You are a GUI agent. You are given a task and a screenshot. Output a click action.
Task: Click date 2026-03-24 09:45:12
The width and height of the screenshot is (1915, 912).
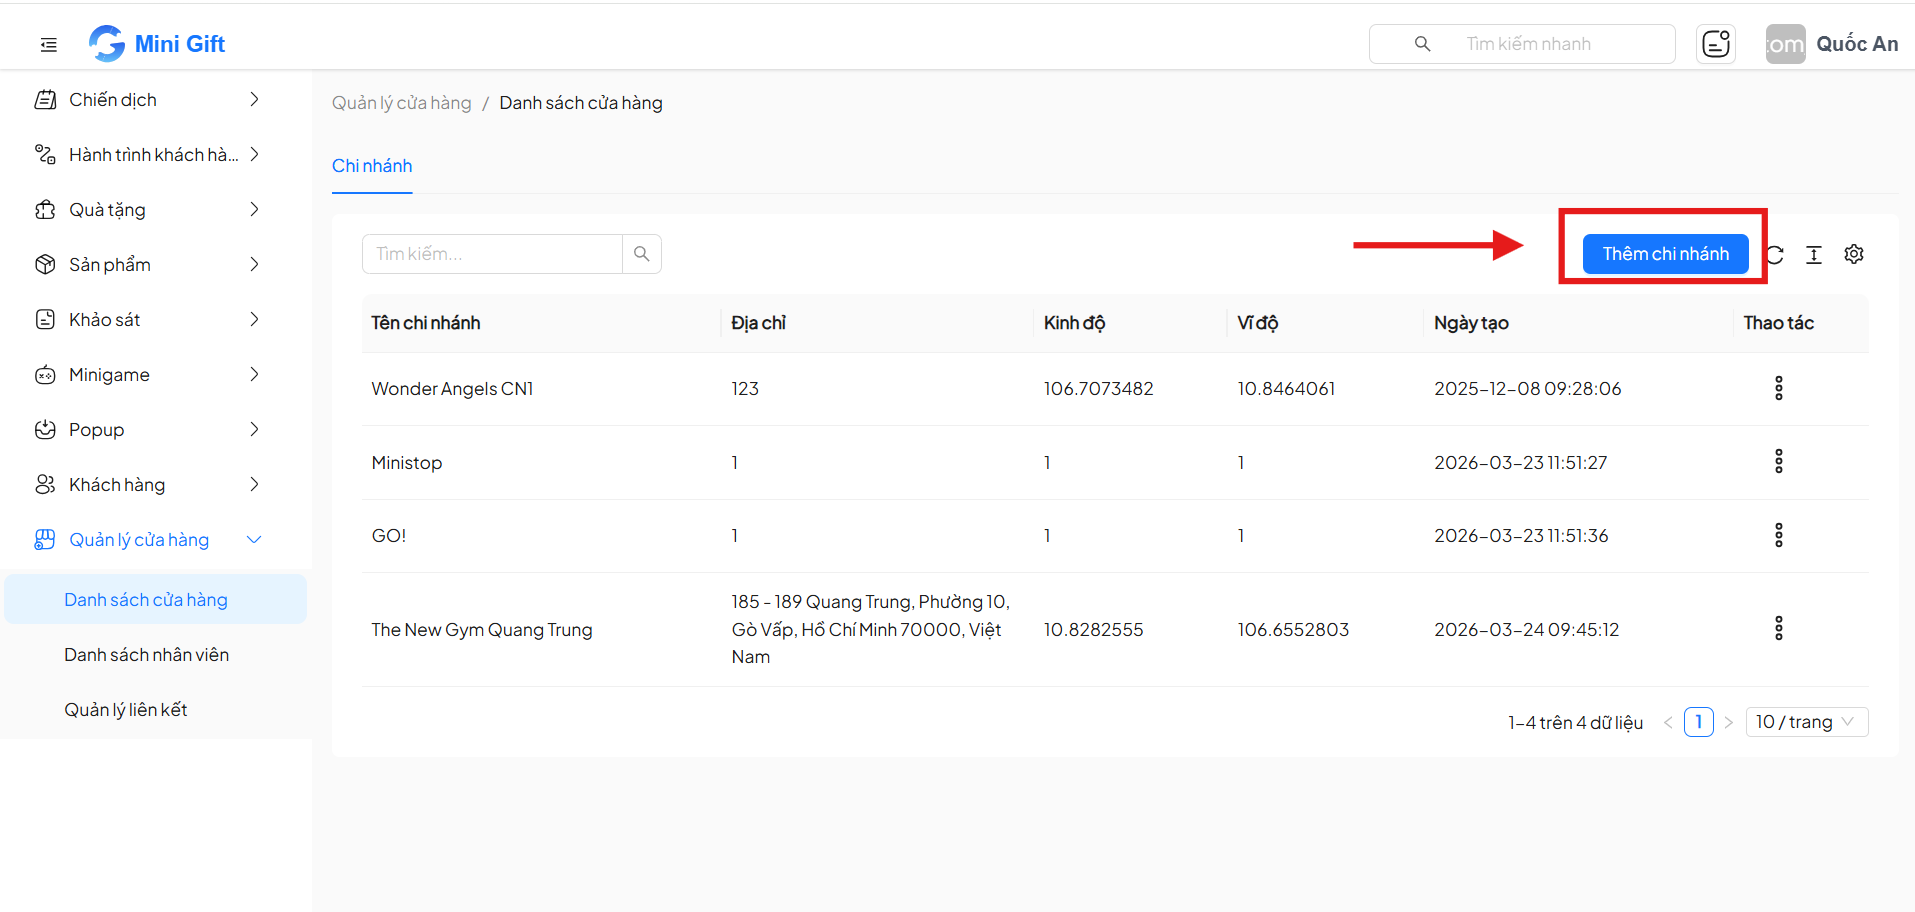[1526, 630]
